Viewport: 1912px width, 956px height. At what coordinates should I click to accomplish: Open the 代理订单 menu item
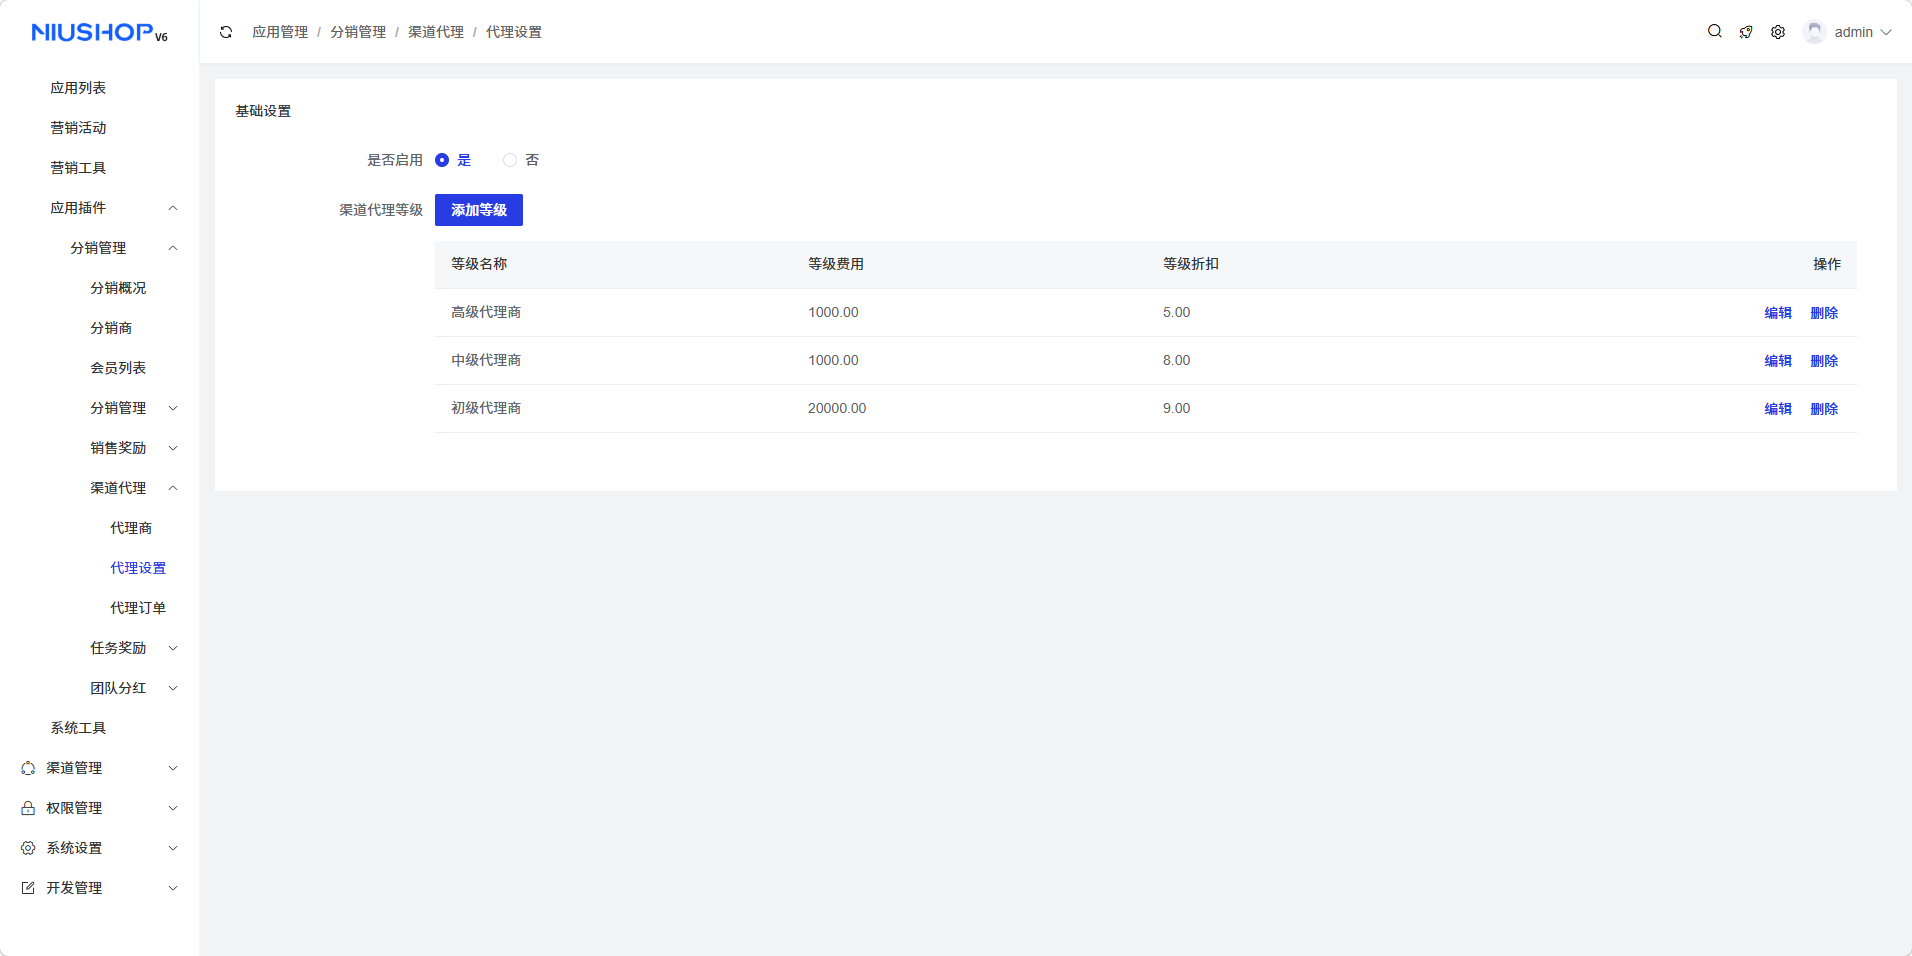pos(138,608)
